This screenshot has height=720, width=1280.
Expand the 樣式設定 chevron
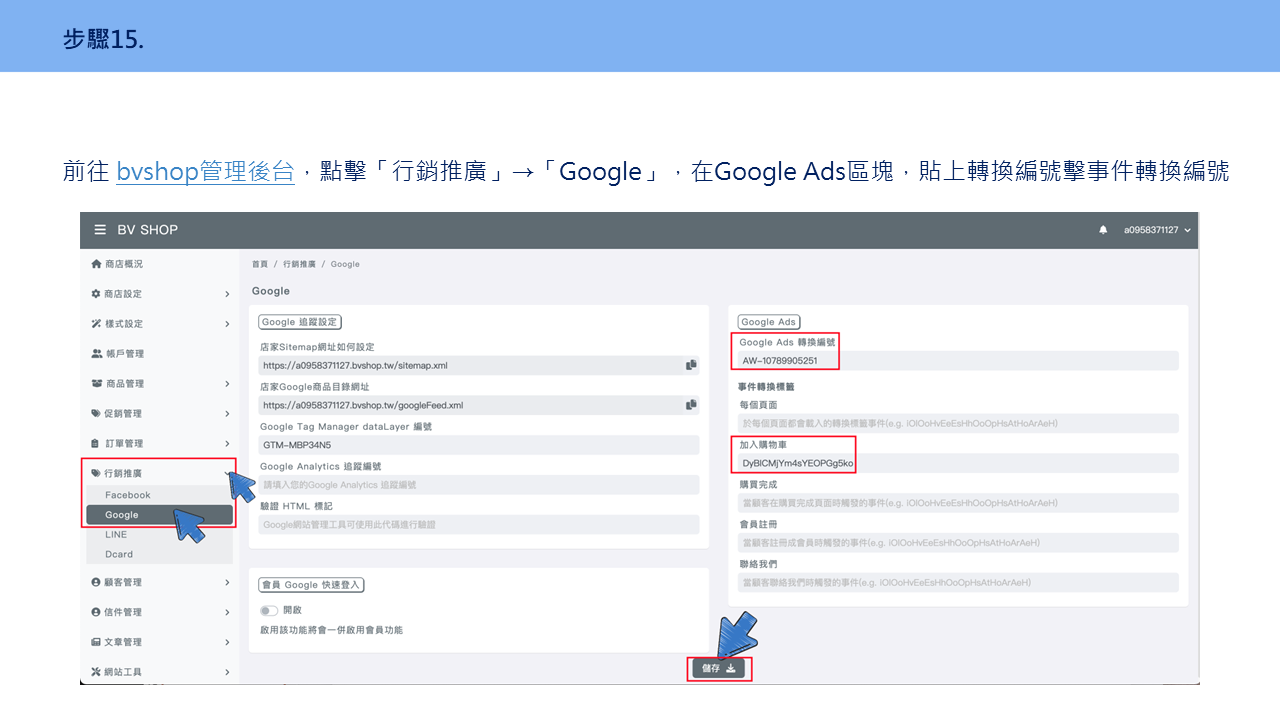(x=227, y=324)
